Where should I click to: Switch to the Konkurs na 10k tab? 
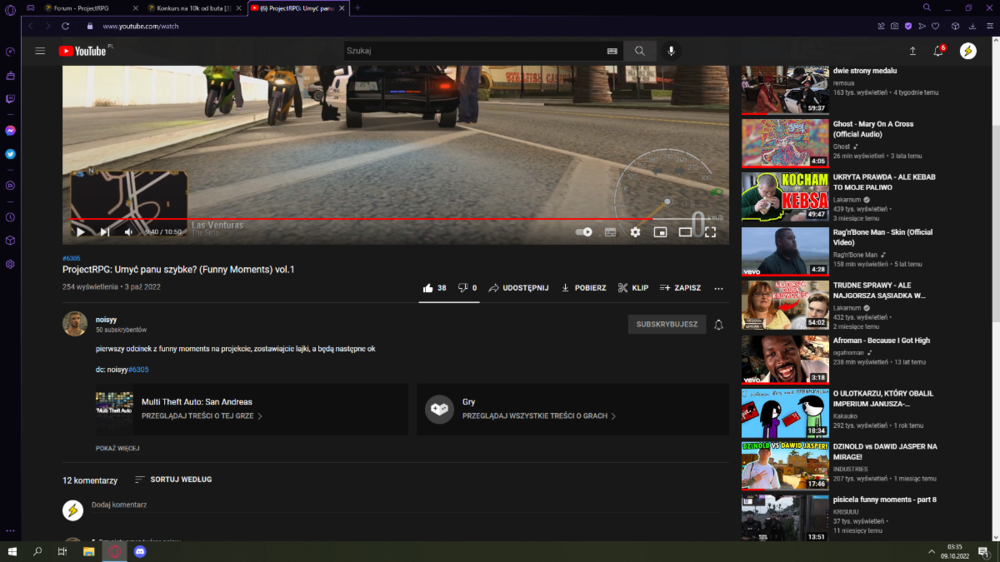193,8
